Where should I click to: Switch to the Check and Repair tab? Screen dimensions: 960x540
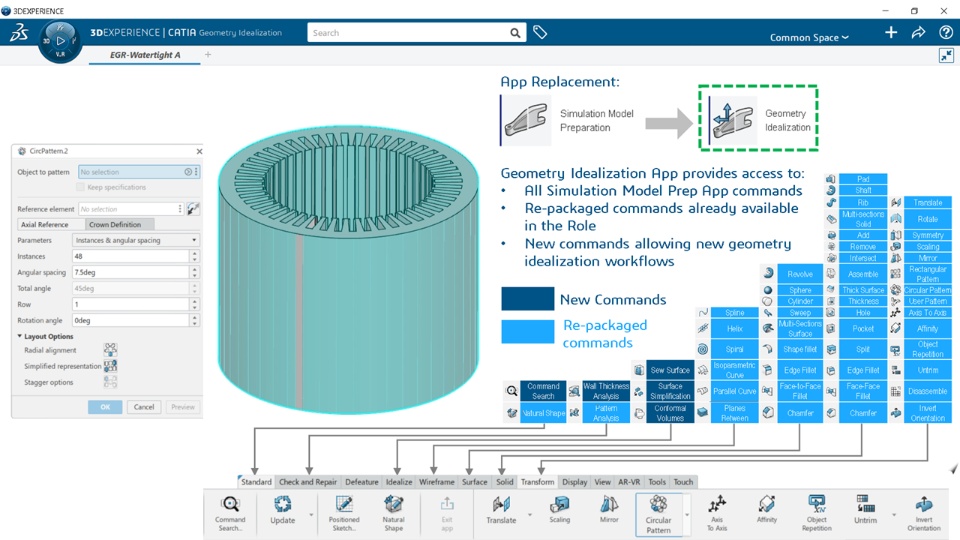pyautogui.click(x=307, y=482)
